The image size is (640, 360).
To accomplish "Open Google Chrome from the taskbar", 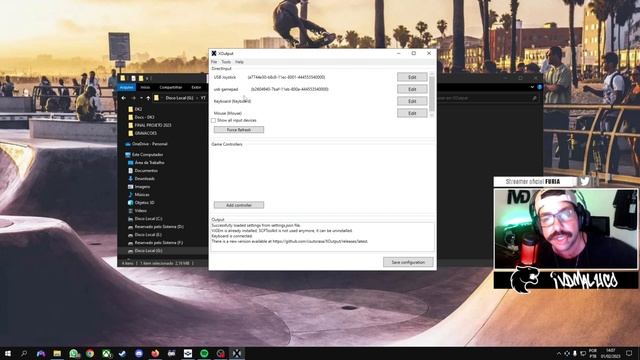I will point(90,353).
